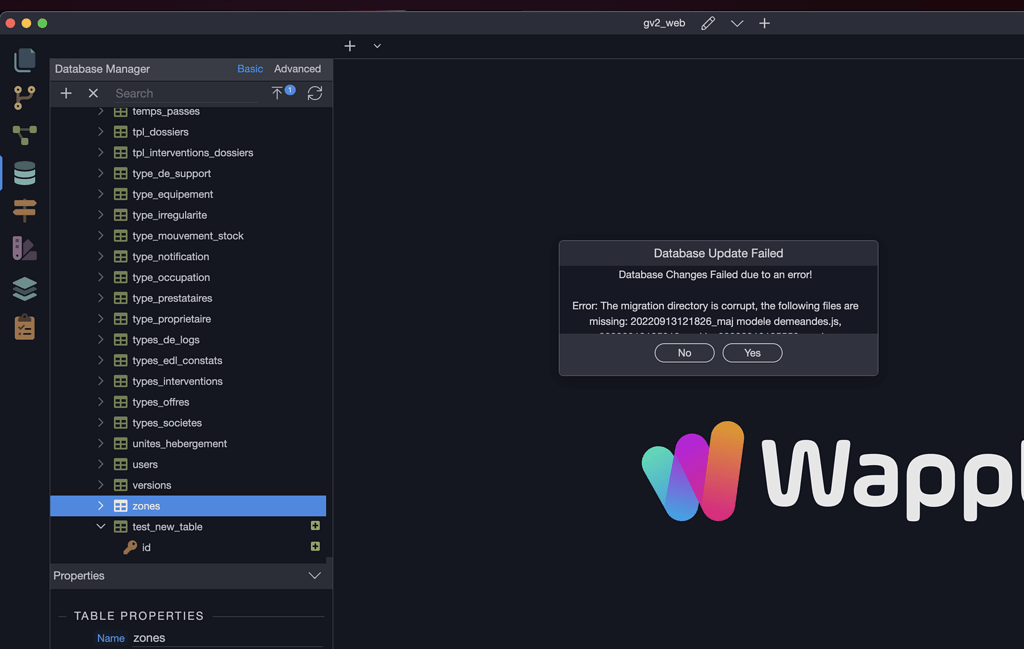
Task: Dismiss the error dialog with No
Action: coord(684,352)
